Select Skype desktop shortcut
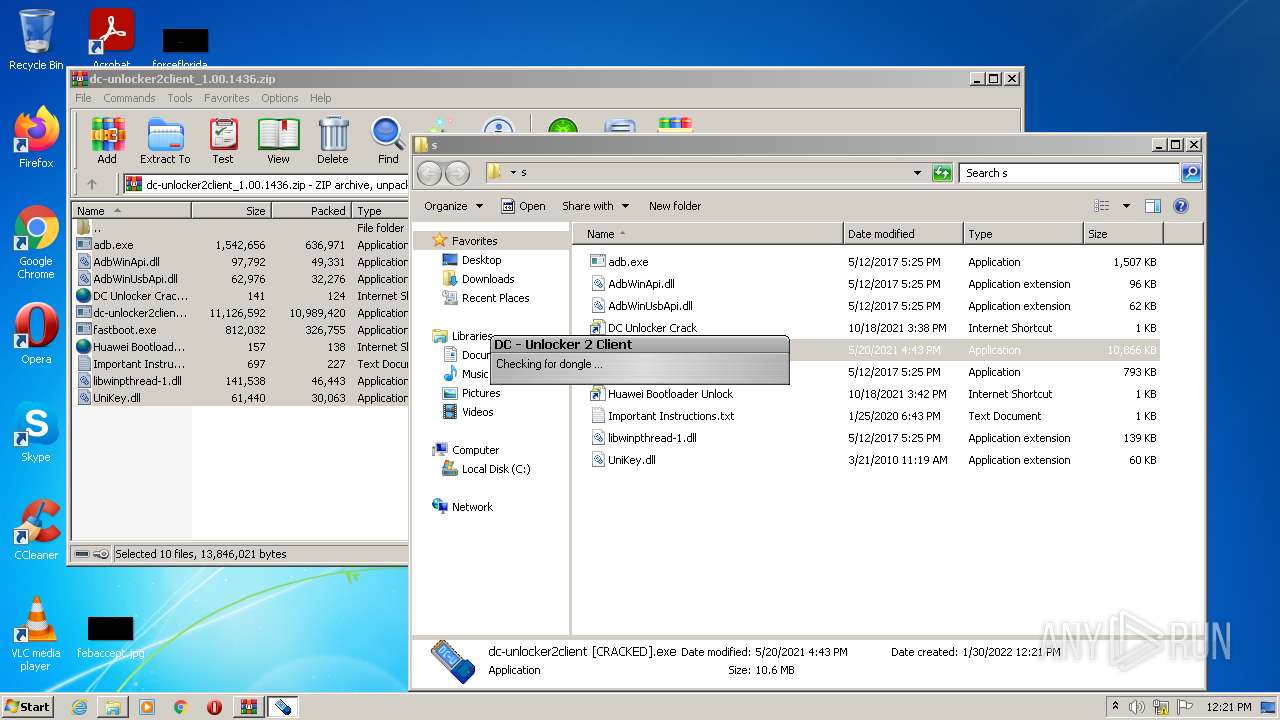The height and width of the screenshot is (720, 1280). click(x=36, y=432)
